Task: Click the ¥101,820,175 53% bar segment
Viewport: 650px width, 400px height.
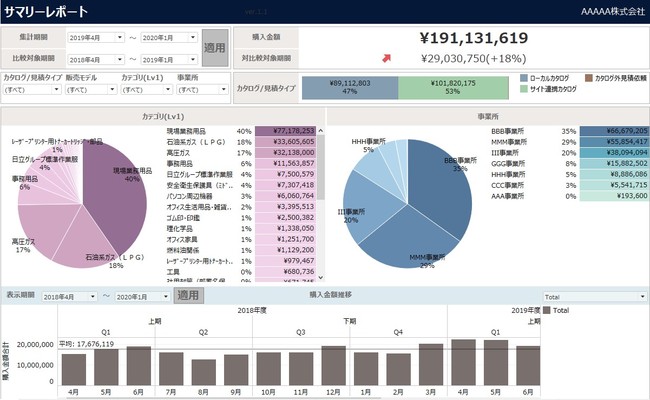Action: 453,87
